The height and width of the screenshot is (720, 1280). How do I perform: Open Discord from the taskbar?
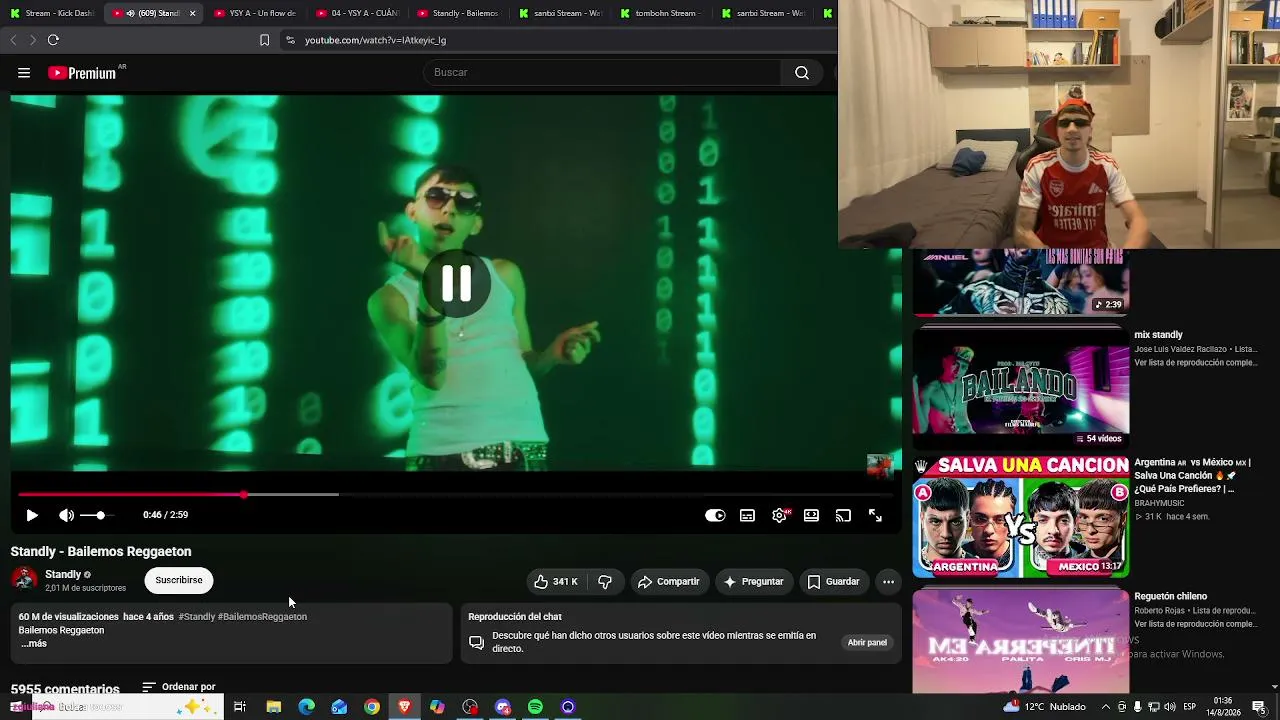click(x=503, y=707)
